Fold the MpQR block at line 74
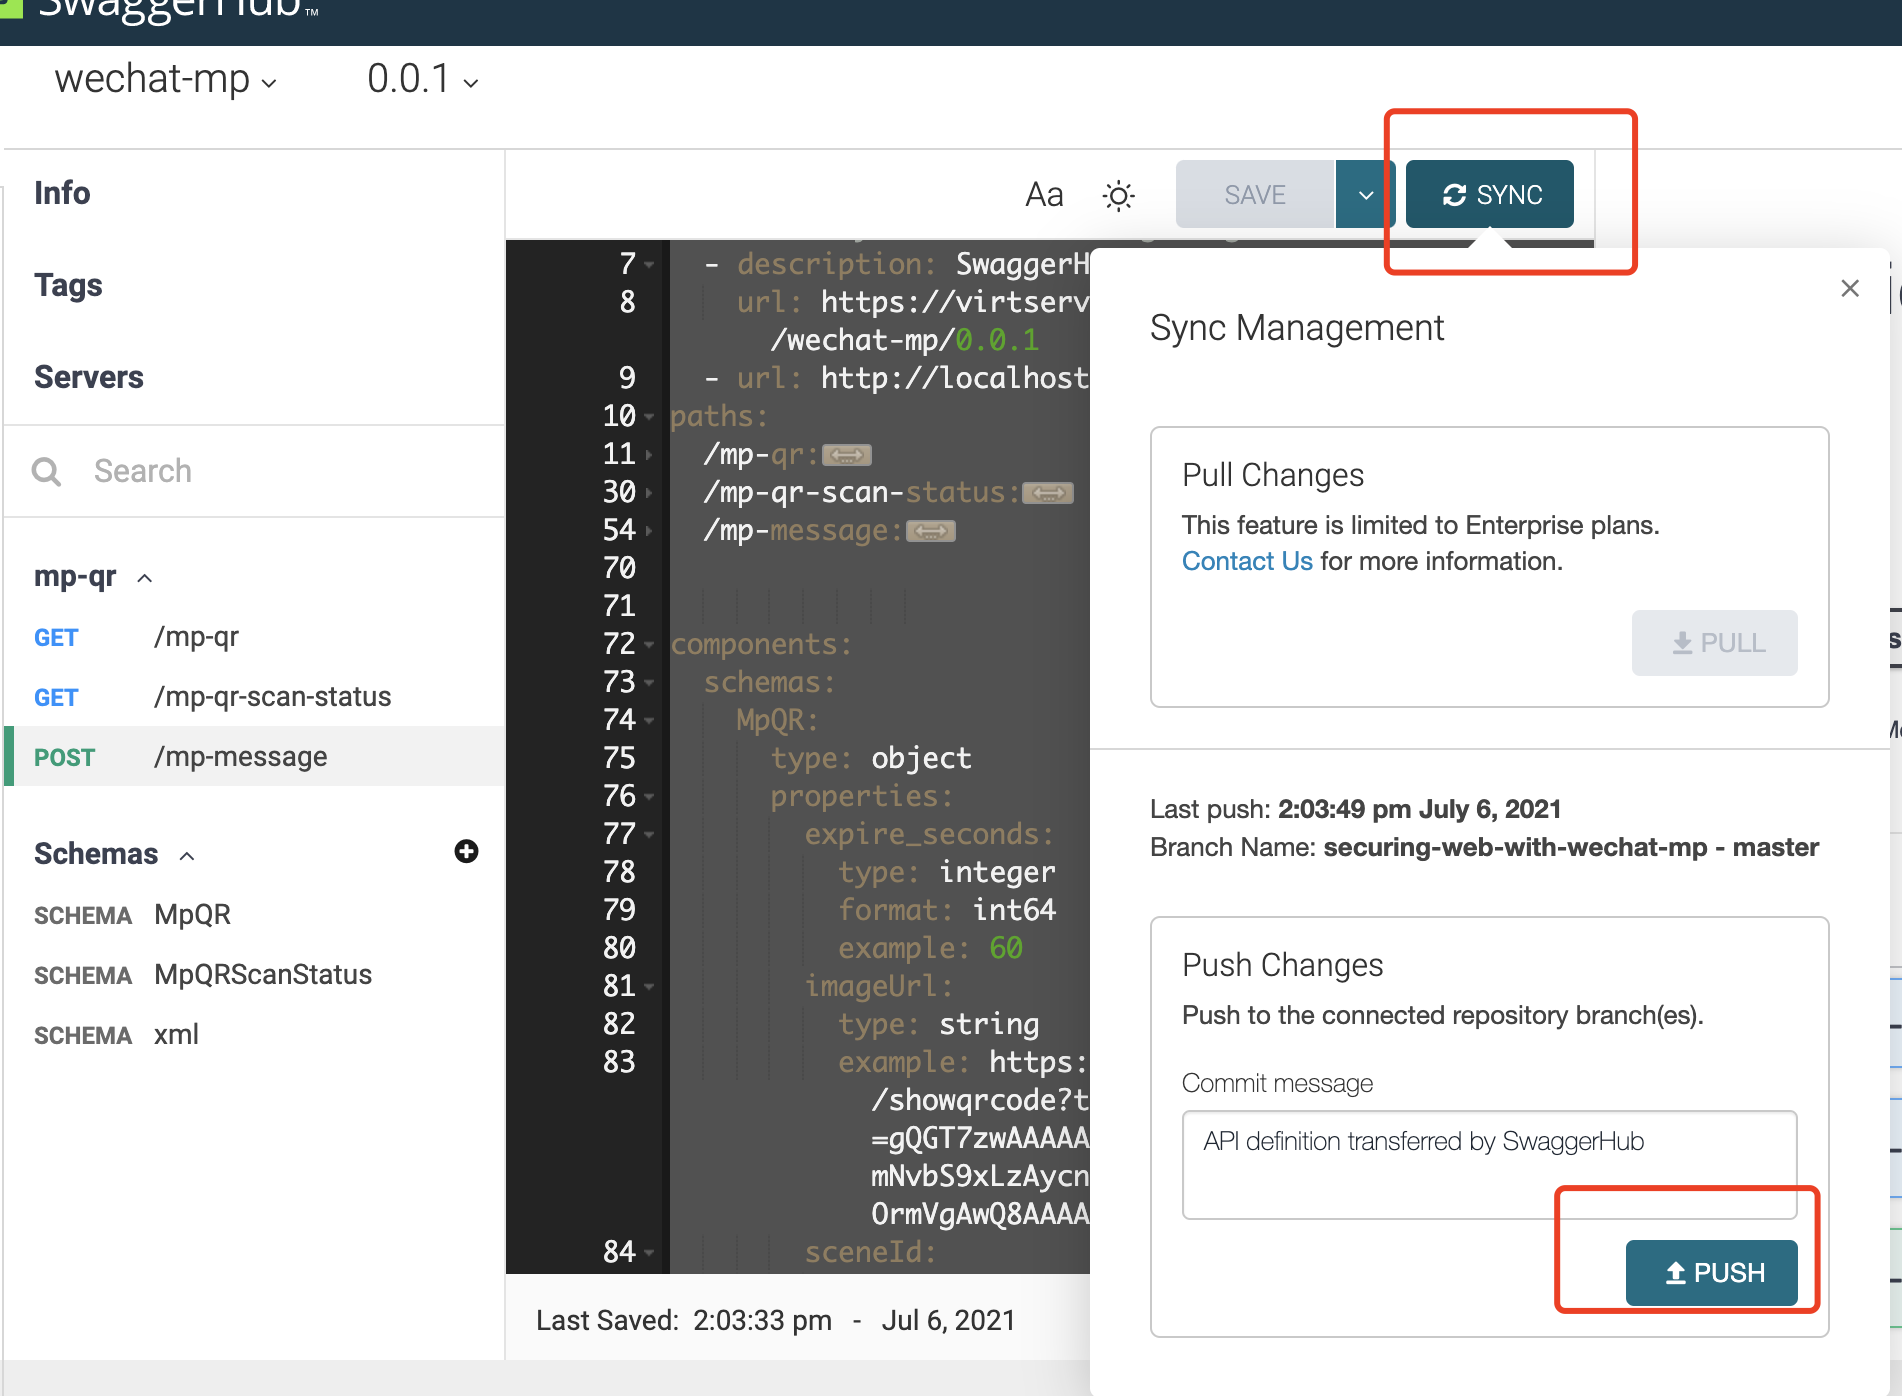 [x=649, y=721]
